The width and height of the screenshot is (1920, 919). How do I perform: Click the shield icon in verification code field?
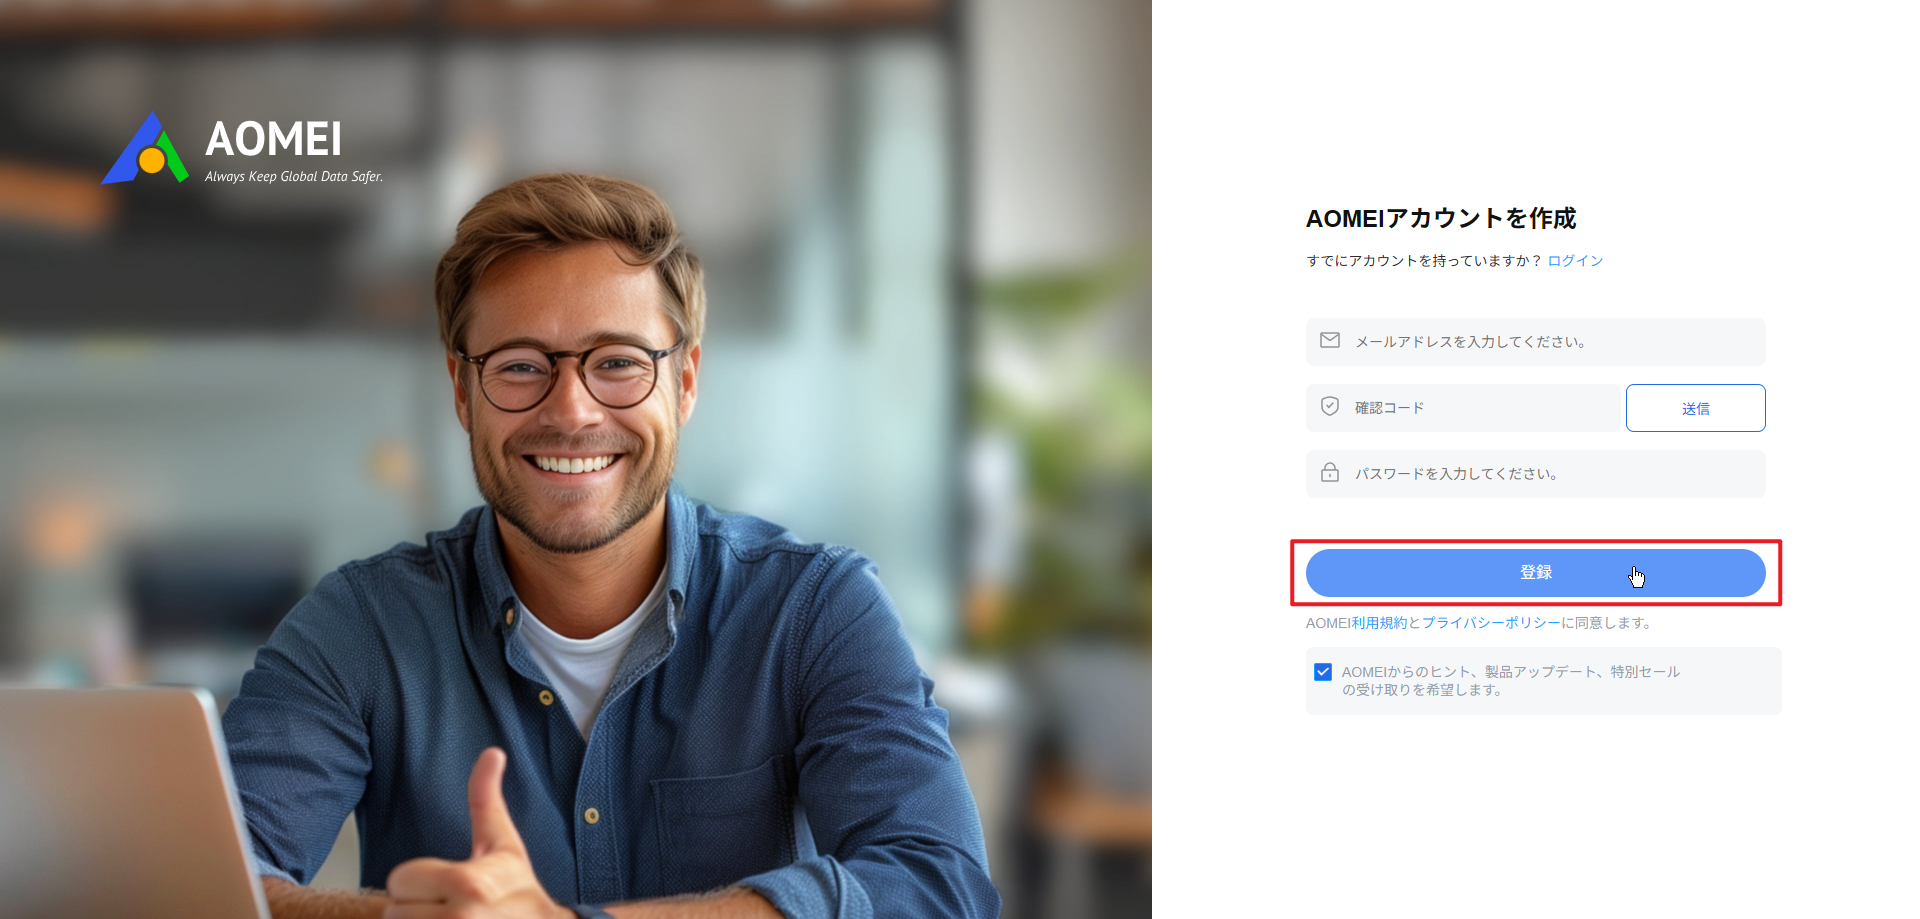[1330, 406]
